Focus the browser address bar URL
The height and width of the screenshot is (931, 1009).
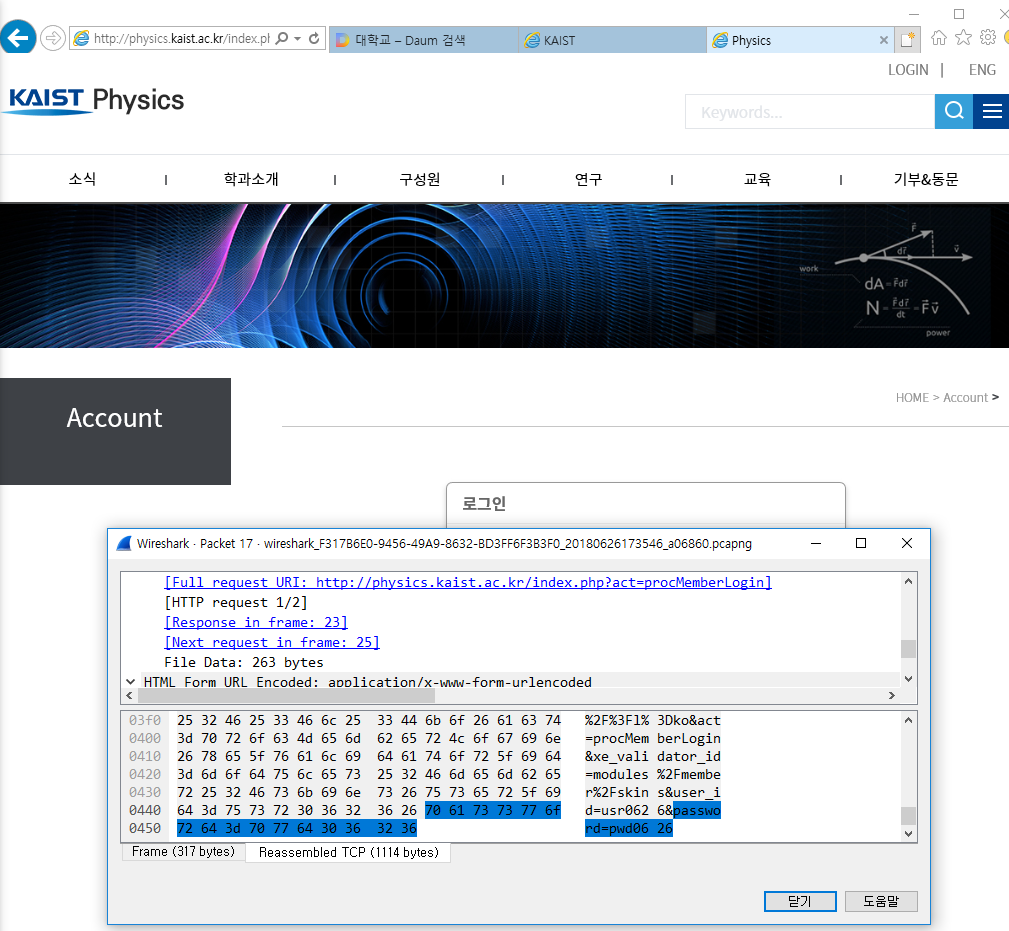(x=181, y=39)
